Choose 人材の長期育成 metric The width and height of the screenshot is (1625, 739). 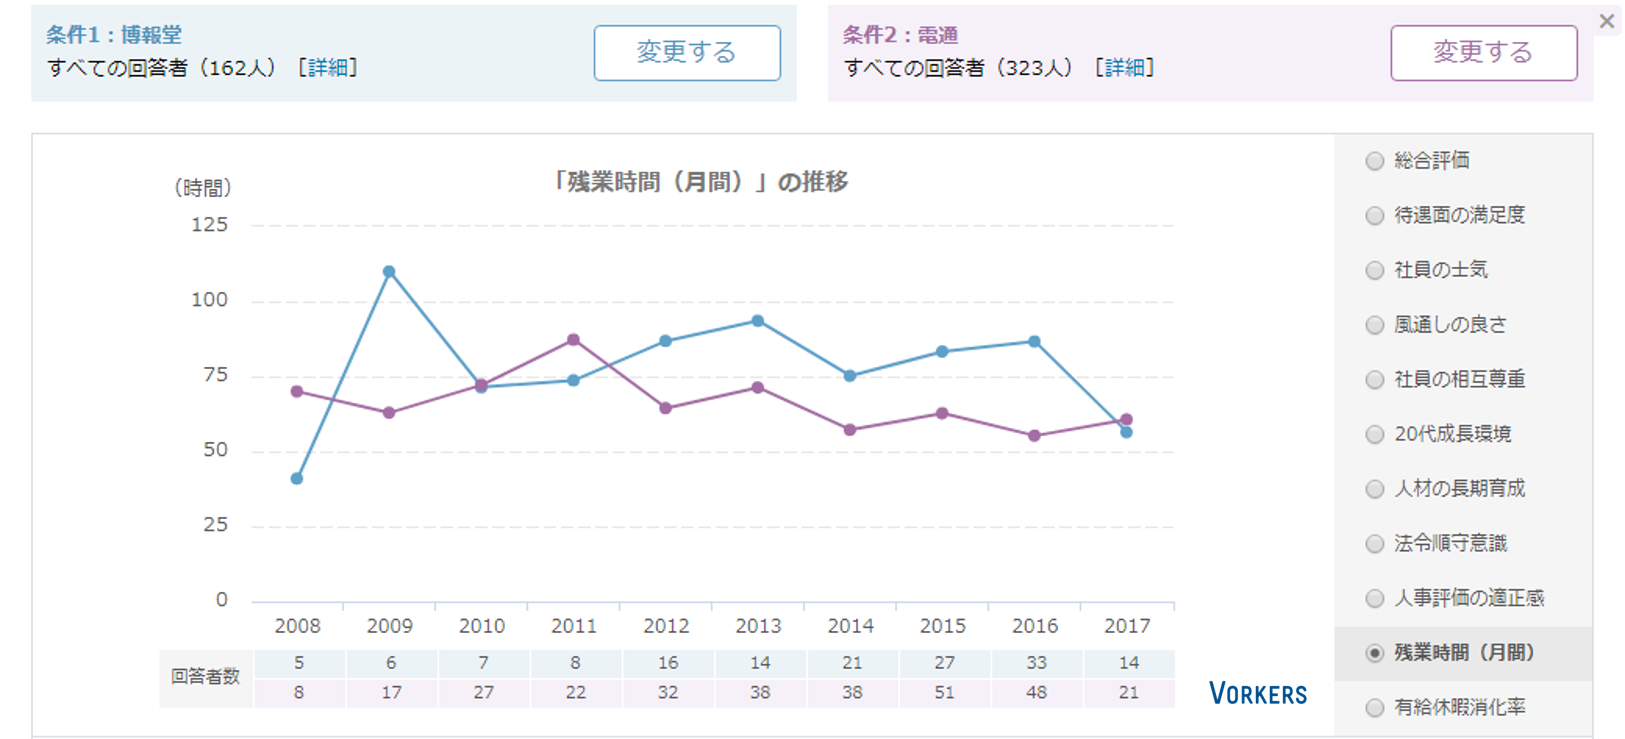pos(1375,489)
